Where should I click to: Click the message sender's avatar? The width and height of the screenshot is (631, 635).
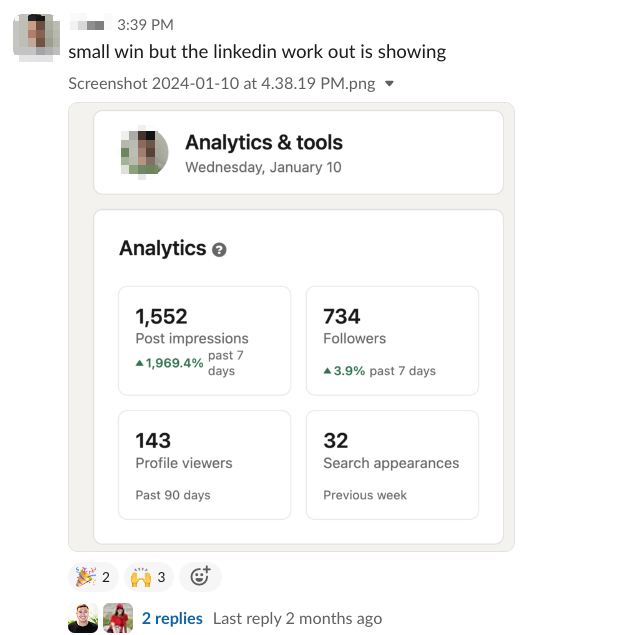click(35, 38)
